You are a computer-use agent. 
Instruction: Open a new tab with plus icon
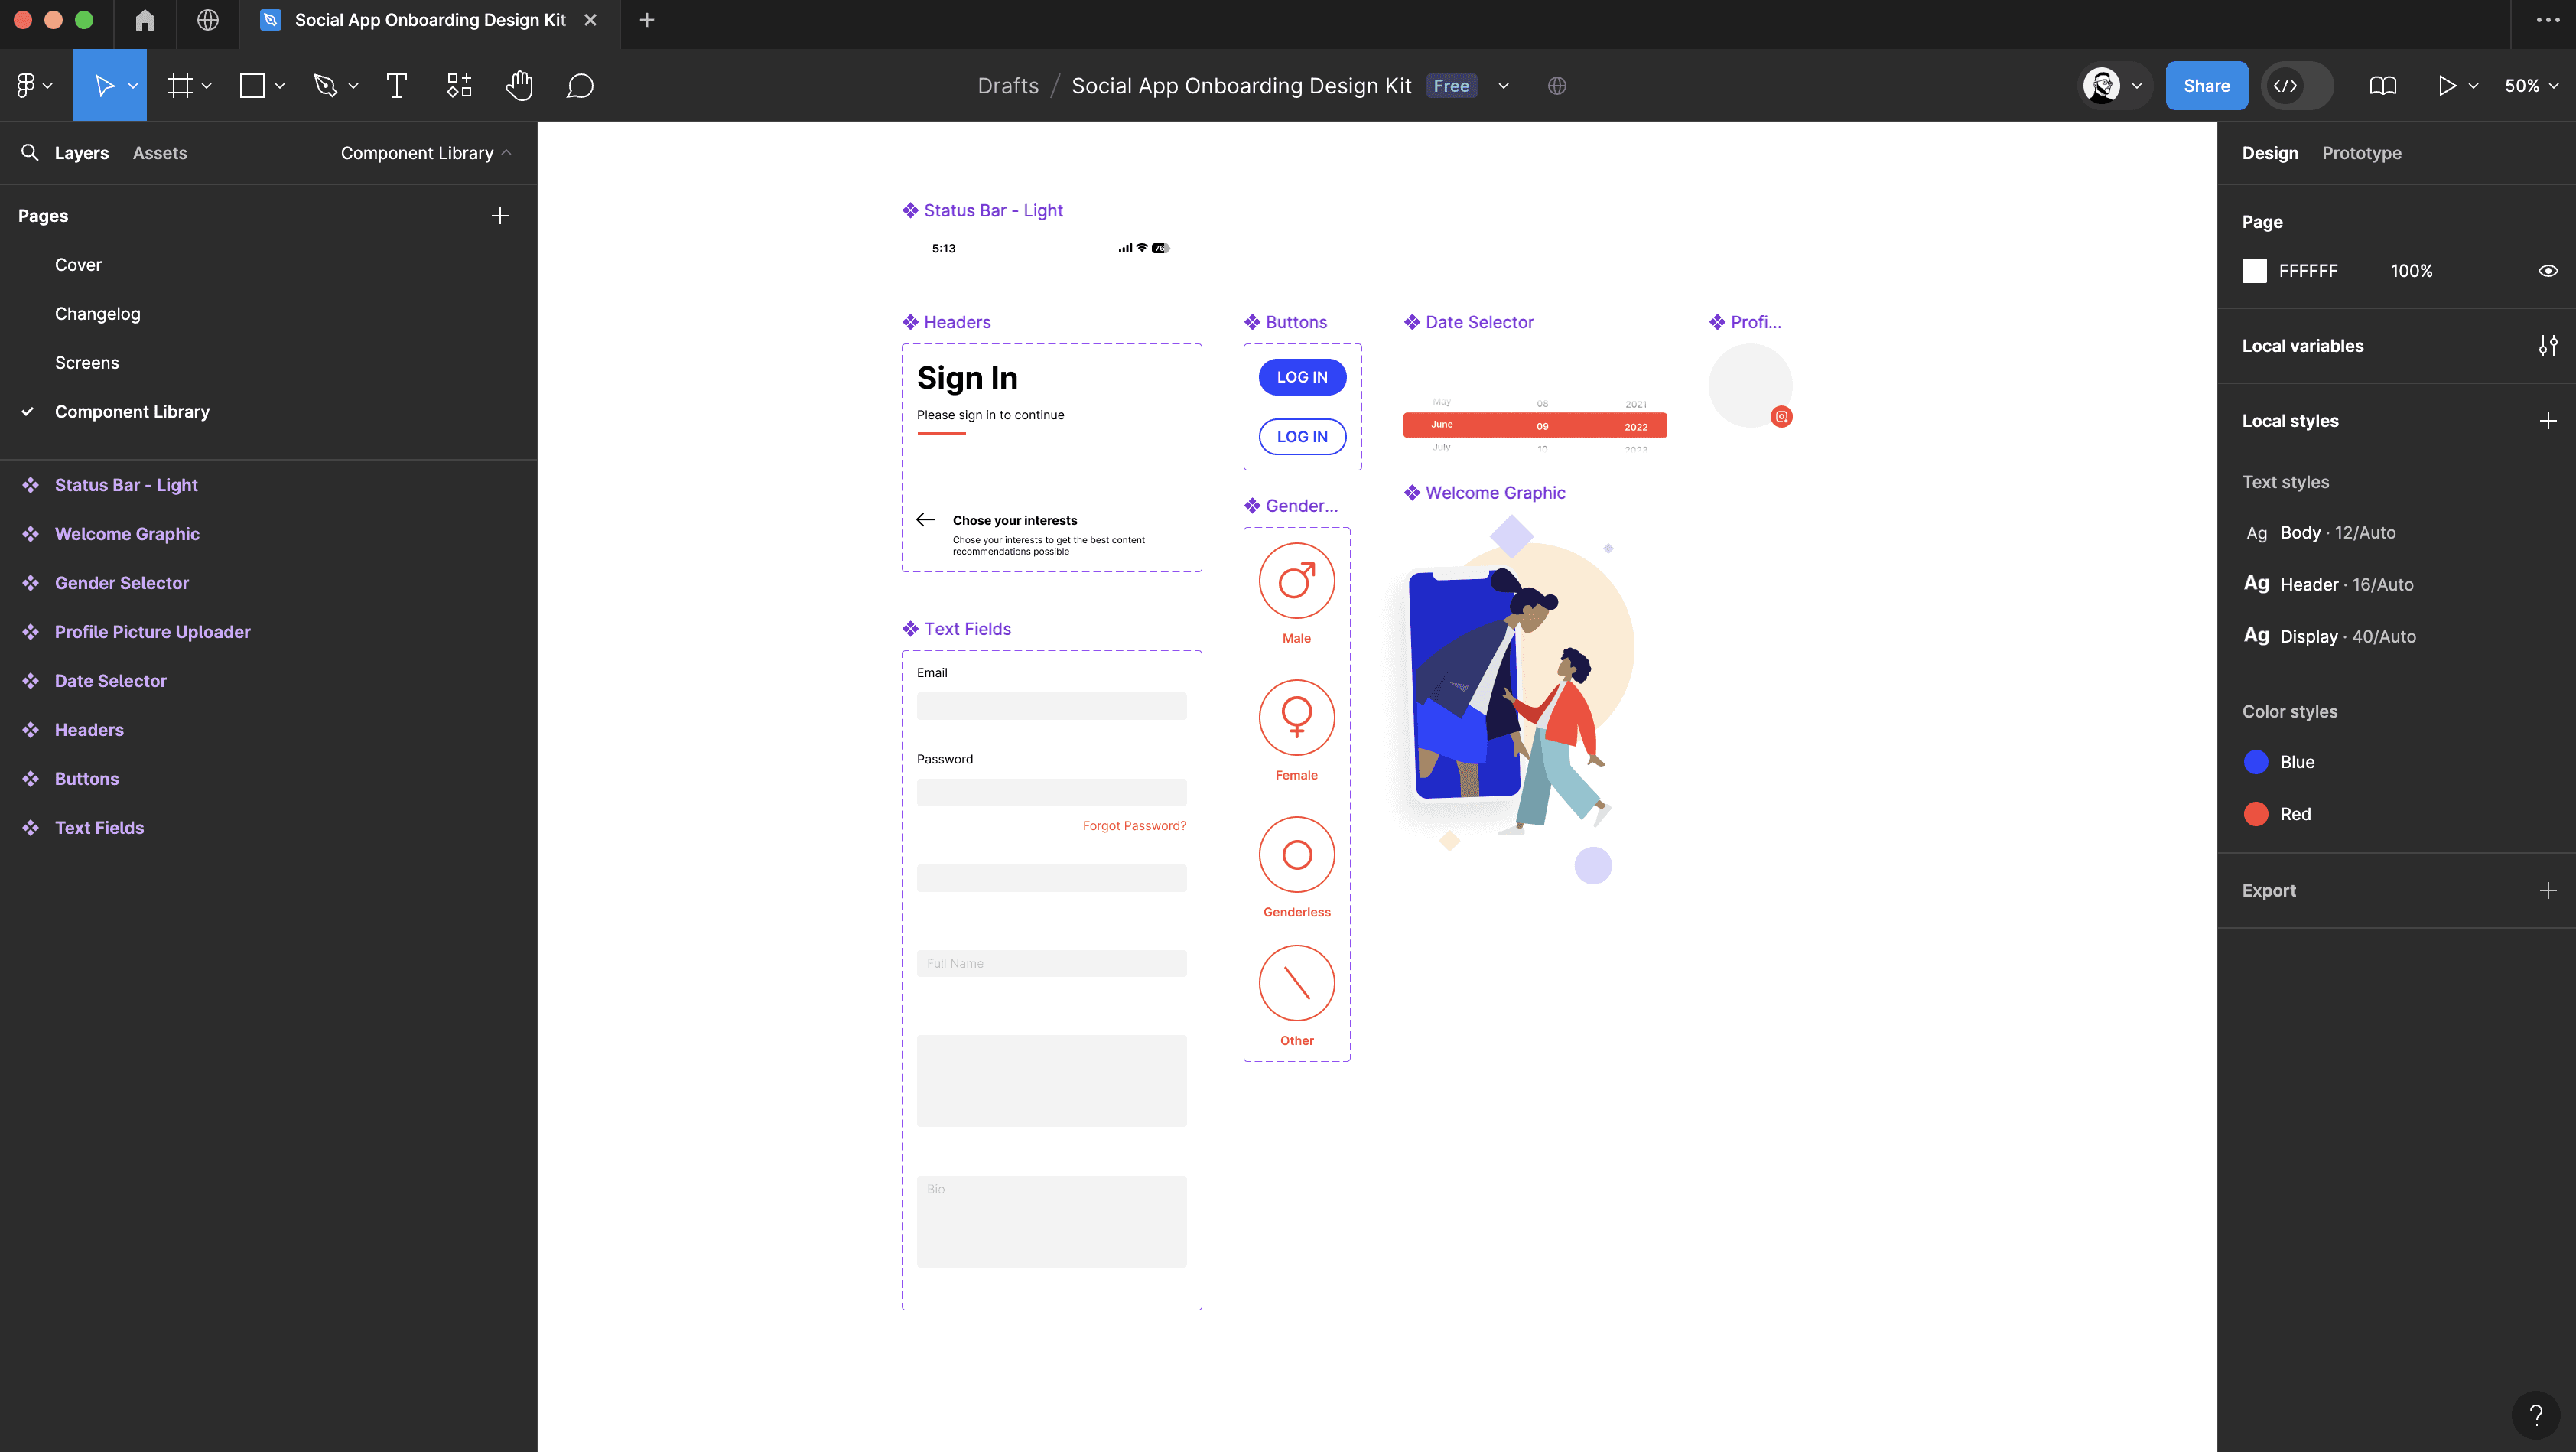click(x=647, y=20)
